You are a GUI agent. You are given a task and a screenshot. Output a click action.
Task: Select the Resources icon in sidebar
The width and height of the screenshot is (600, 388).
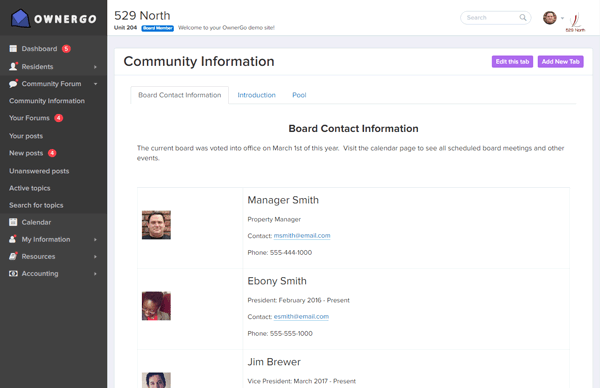click(13, 256)
